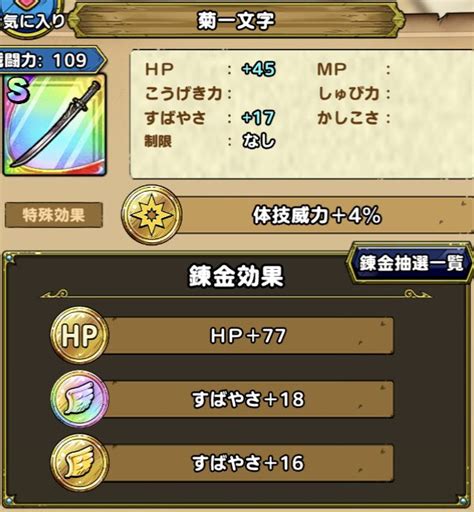Click the HP +45 stat value
Viewport: 474px width, 512px height.
point(259,69)
